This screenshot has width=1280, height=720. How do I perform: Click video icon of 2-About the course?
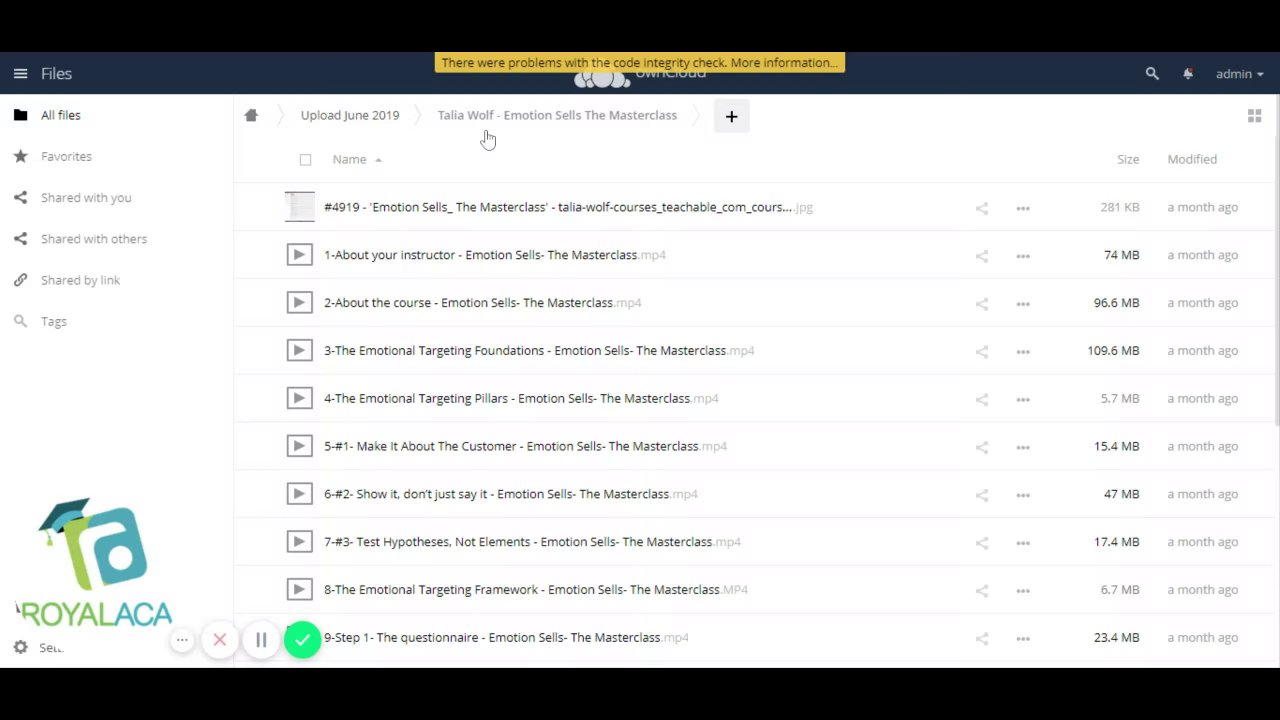pyautogui.click(x=299, y=303)
